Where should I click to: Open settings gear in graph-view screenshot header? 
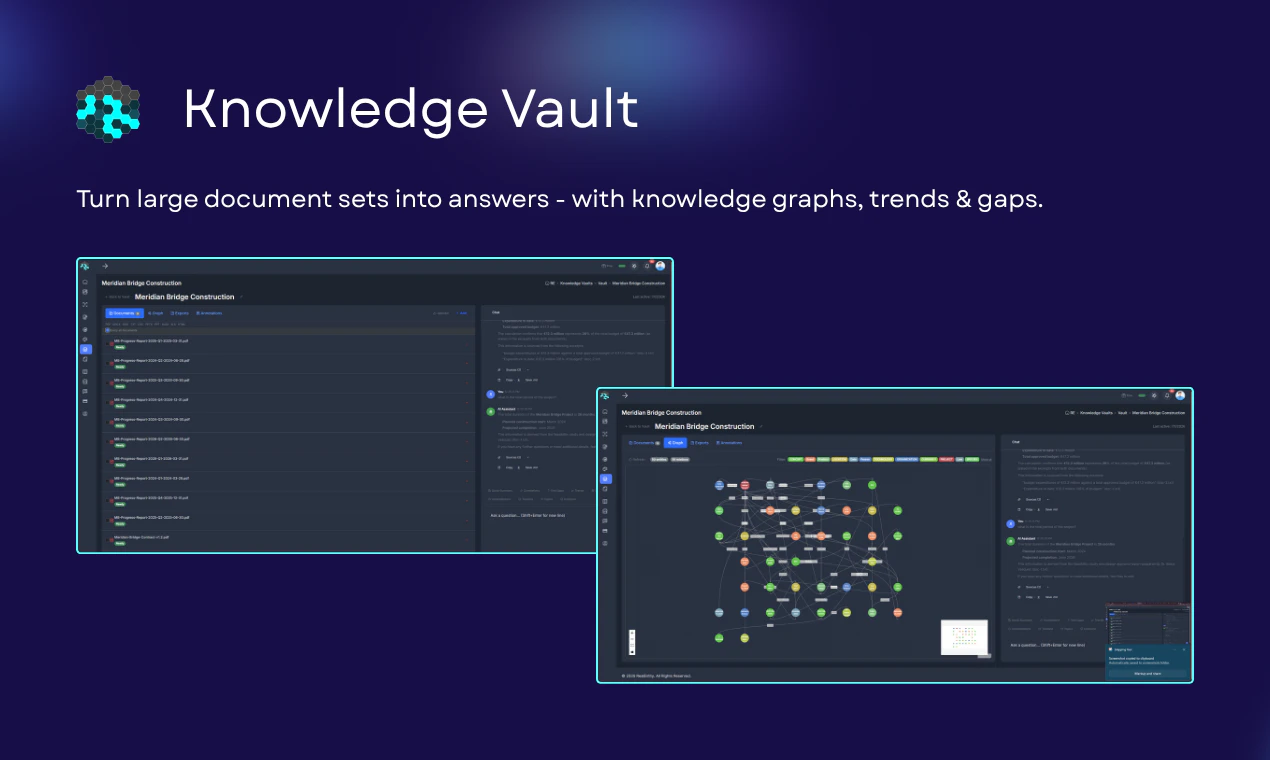1154,396
